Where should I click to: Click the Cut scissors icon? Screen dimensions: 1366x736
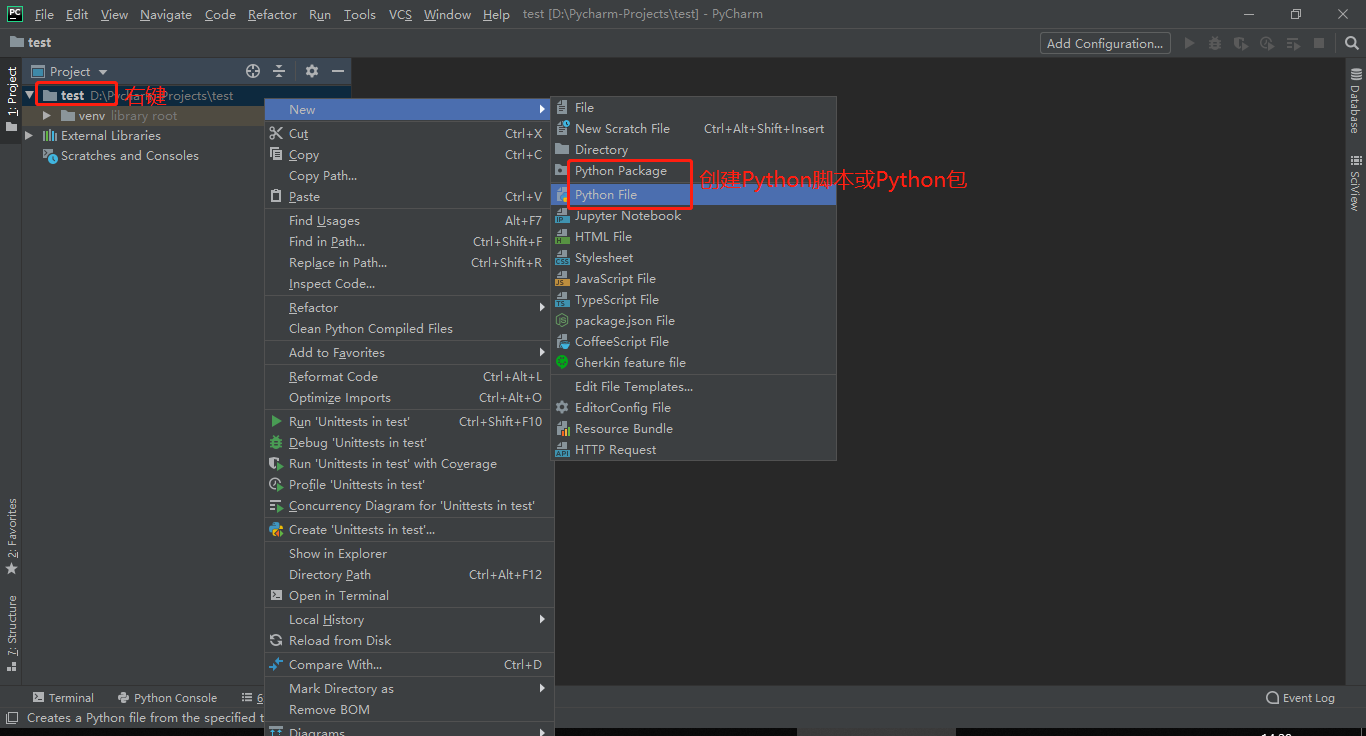click(277, 134)
